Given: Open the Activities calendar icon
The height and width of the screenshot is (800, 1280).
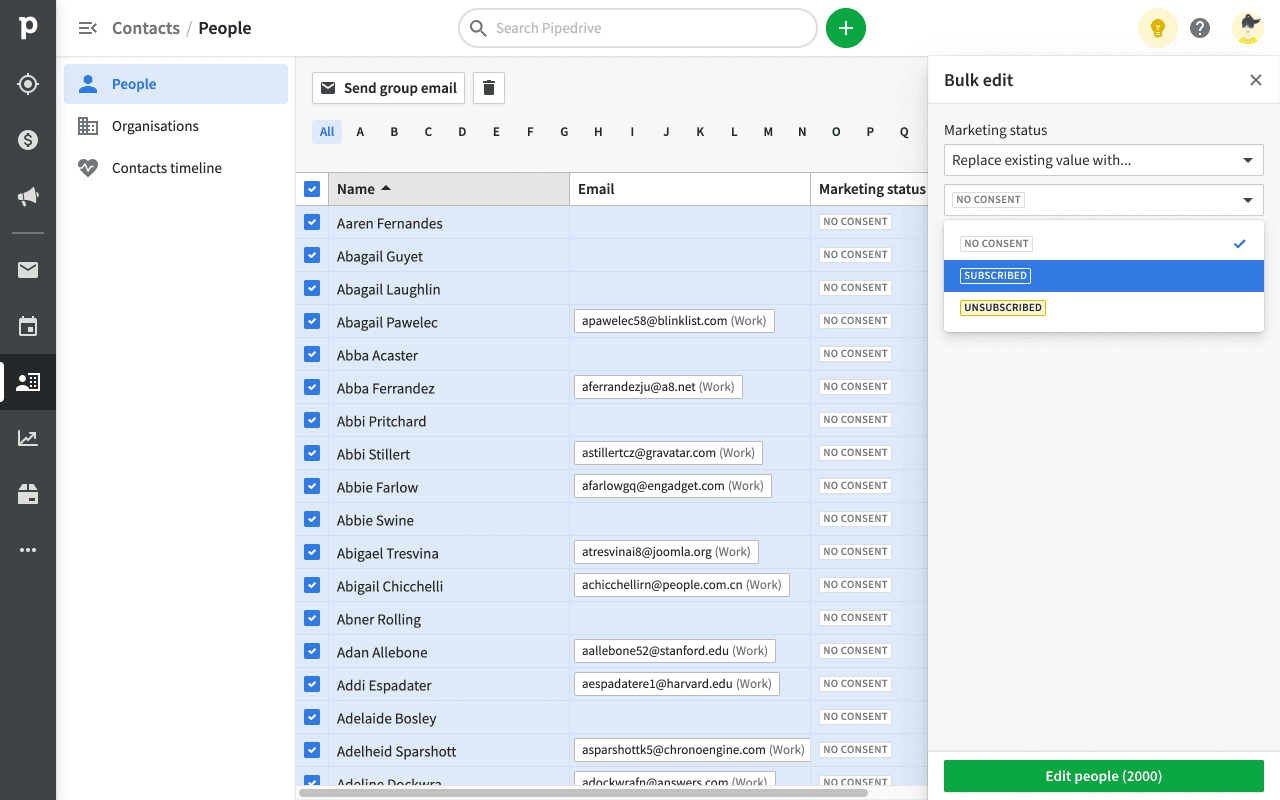Looking at the screenshot, I should [28, 326].
